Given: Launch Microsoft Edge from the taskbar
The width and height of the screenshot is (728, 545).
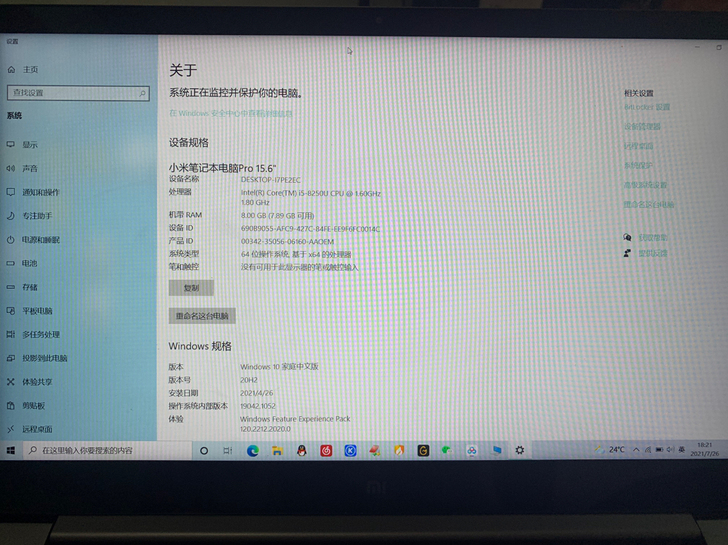Looking at the screenshot, I should 253,450.
